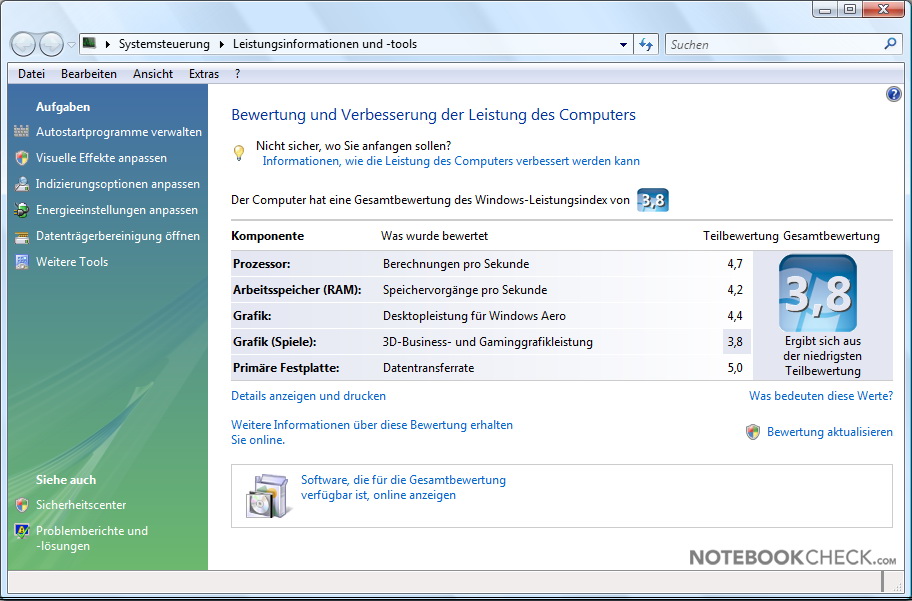912x601 pixels.
Task: Open Energieeinstellungen anpassen link
Action: (117, 210)
